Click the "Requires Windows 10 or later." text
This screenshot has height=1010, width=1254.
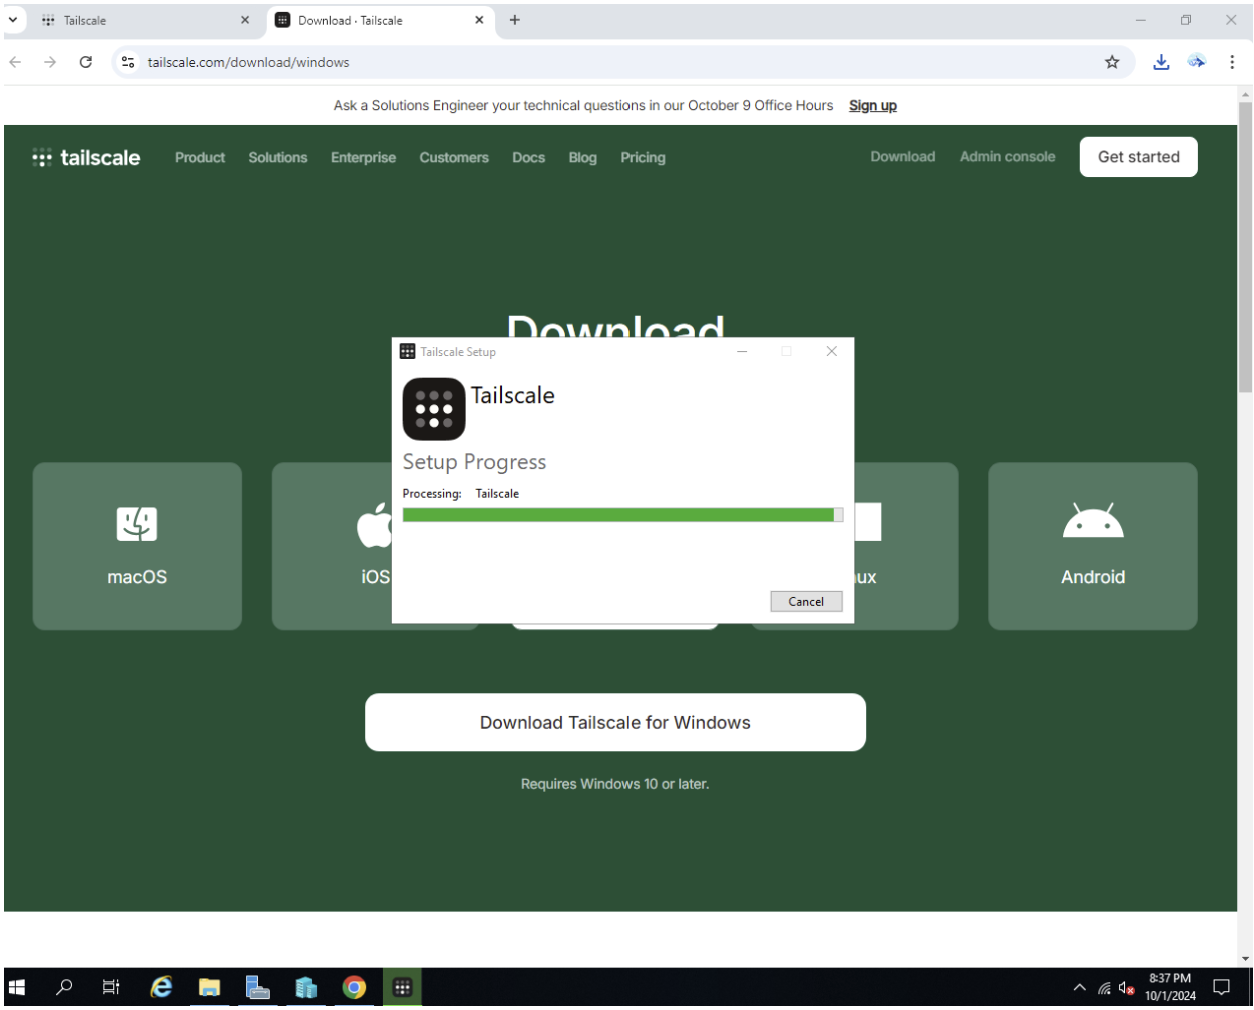[615, 784]
